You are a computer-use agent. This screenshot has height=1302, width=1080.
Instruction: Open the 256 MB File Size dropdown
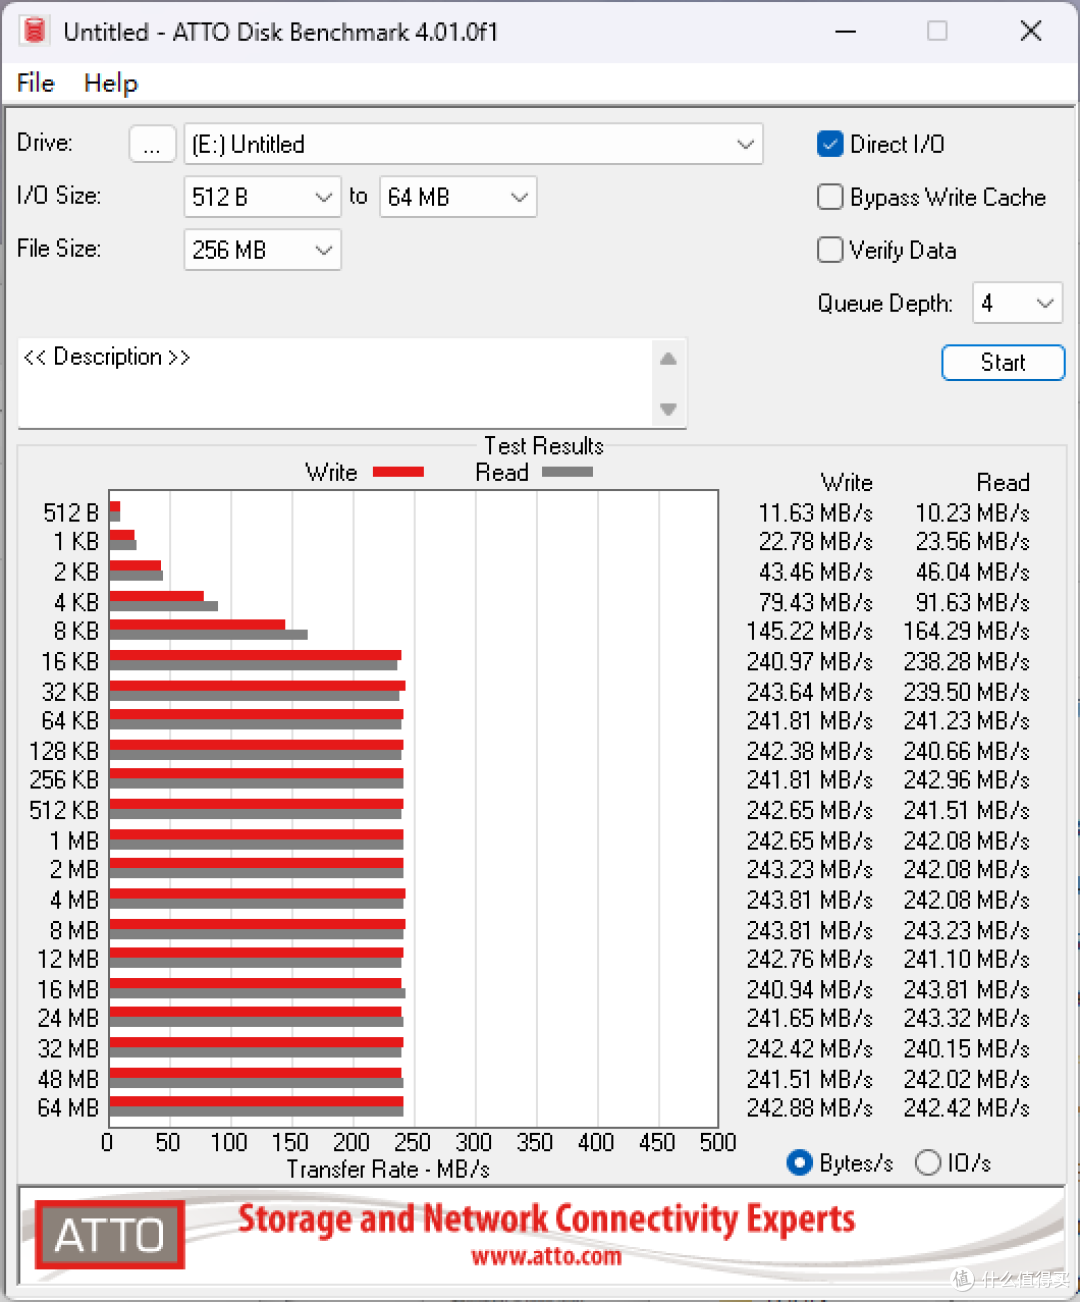[262, 250]
